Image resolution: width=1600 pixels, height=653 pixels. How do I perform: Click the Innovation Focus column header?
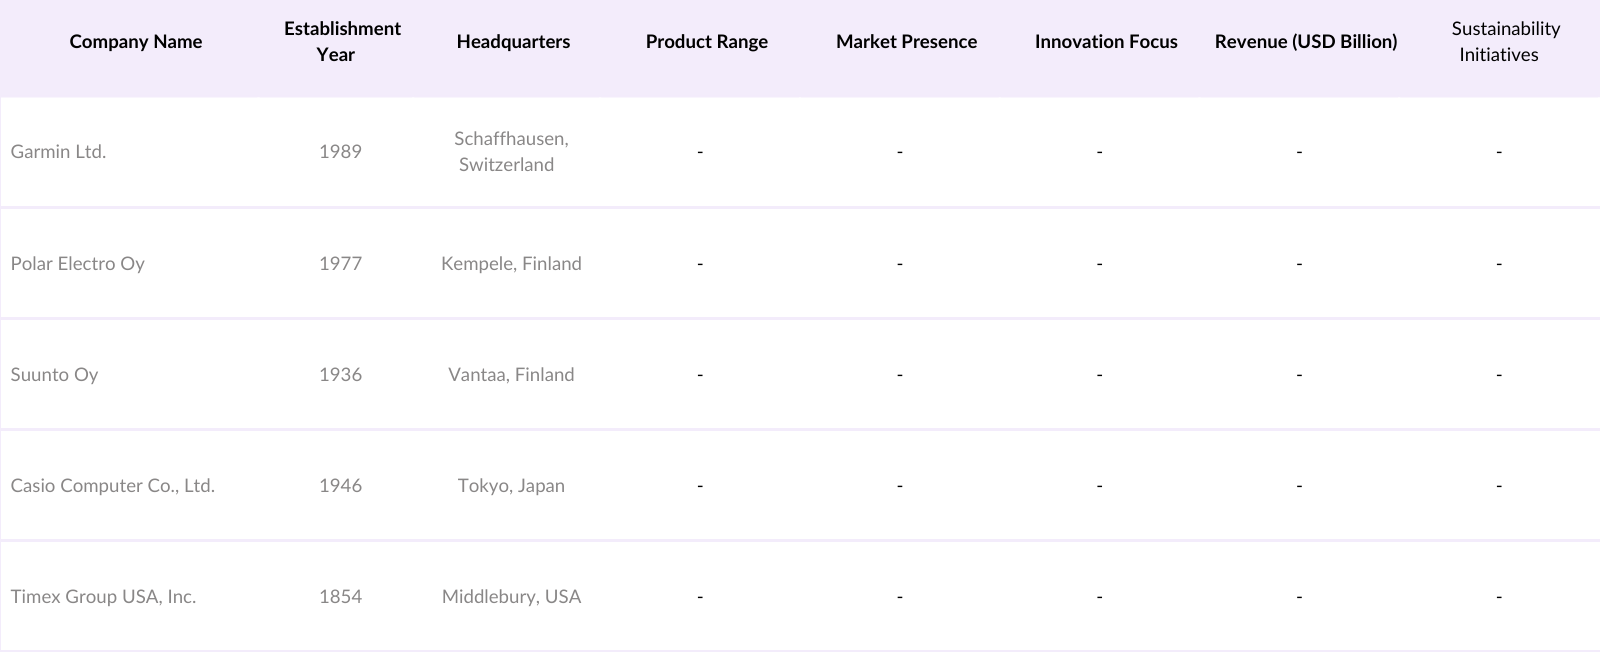pyautogui.click(x=1106, y=42)
